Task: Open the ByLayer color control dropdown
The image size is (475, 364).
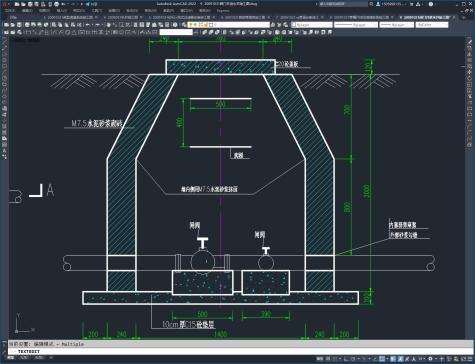Action: coord(312,25)
